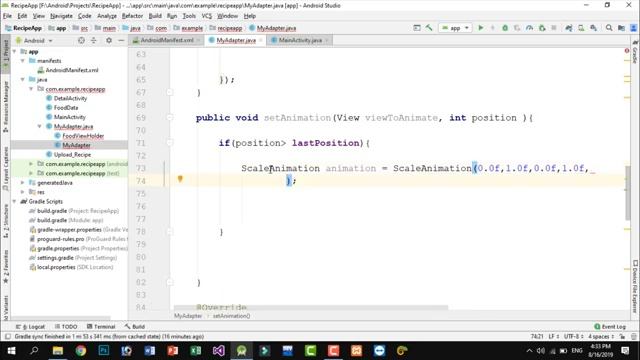Switch to the MainActivity.java editor tab
640x360 pixels.
coord(300,40)
